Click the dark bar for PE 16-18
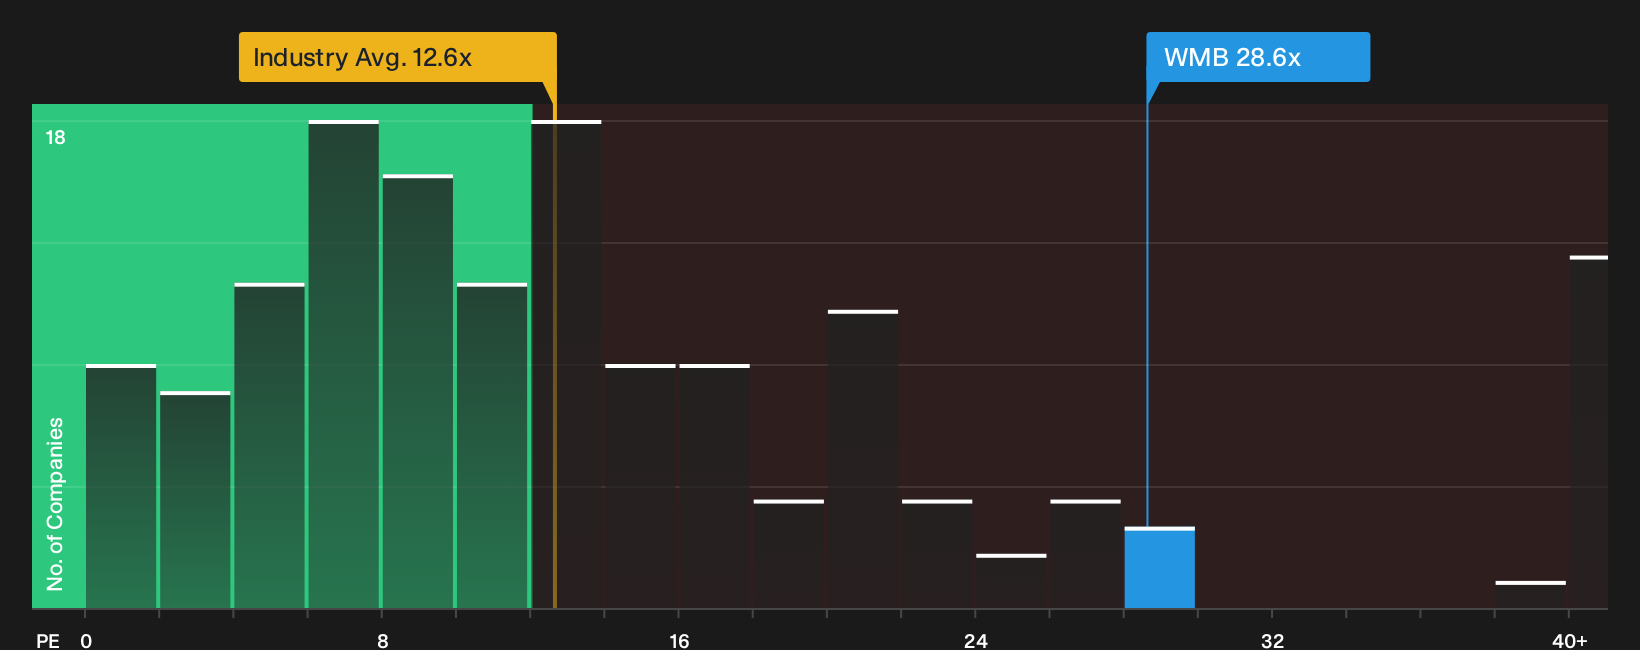The height and width of the screenshot is (650, 1640). tap(715, 487)
